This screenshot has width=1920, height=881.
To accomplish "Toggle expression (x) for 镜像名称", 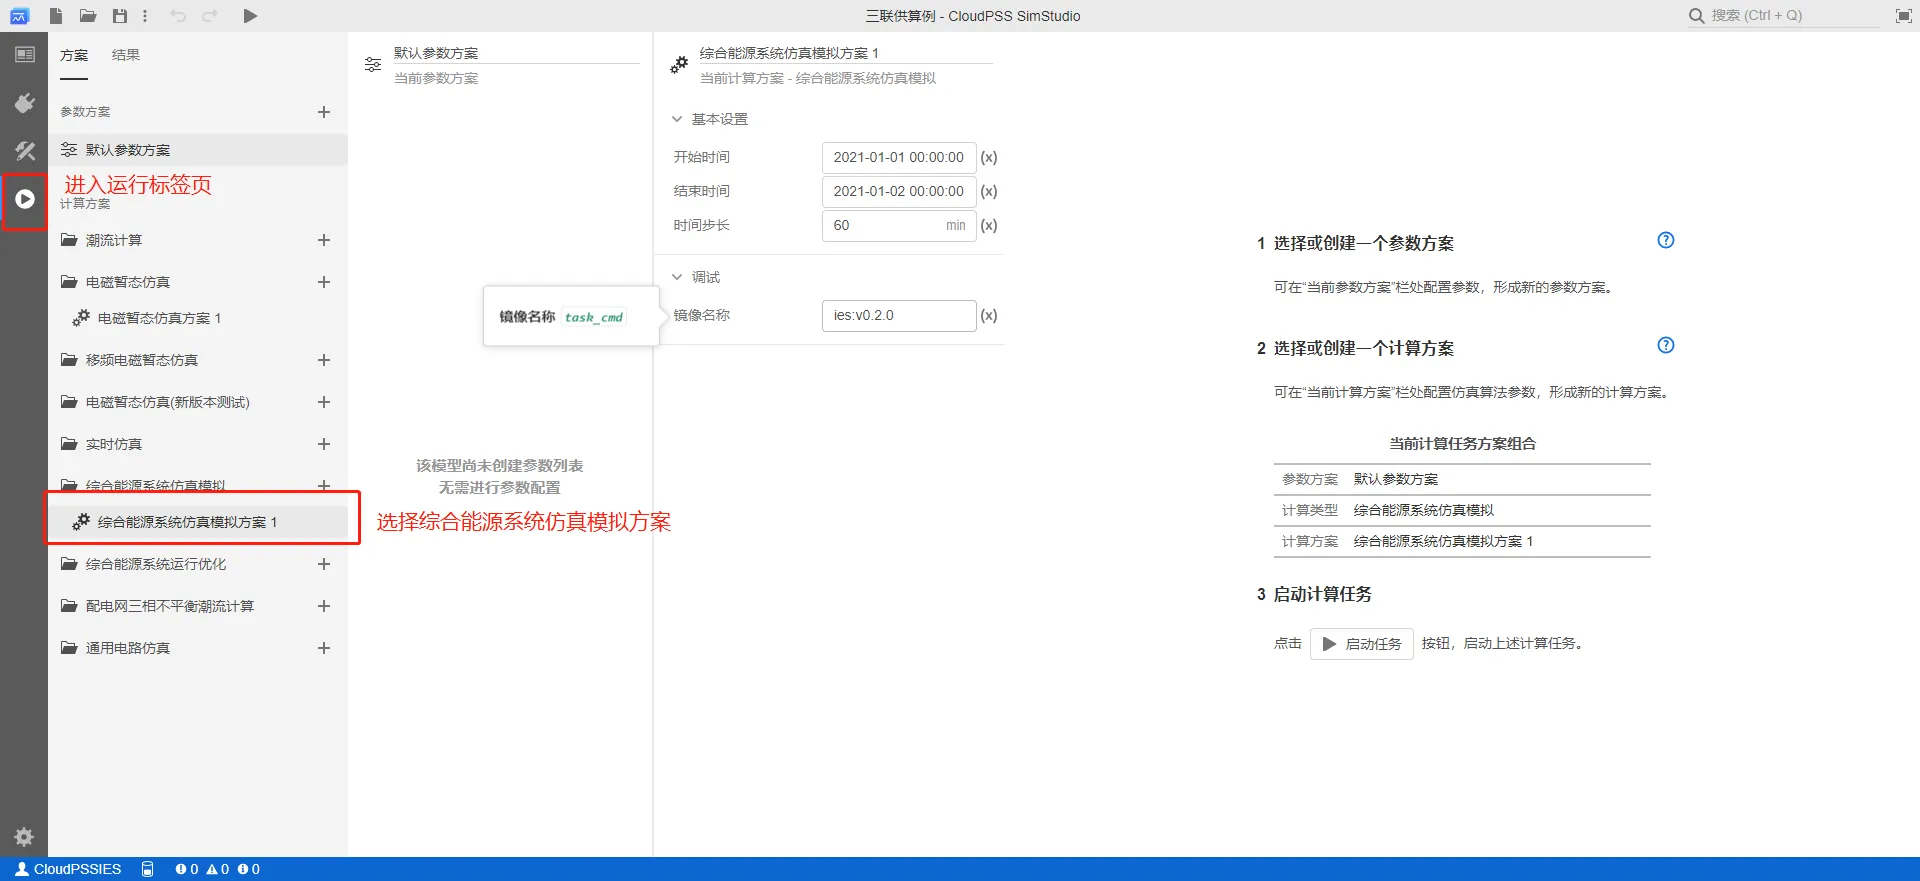I will click(989, 315).
